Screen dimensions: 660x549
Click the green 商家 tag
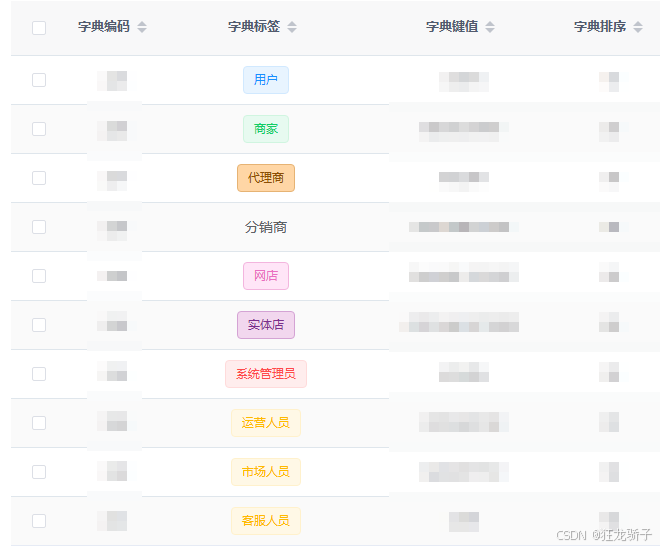click(266, 129)
